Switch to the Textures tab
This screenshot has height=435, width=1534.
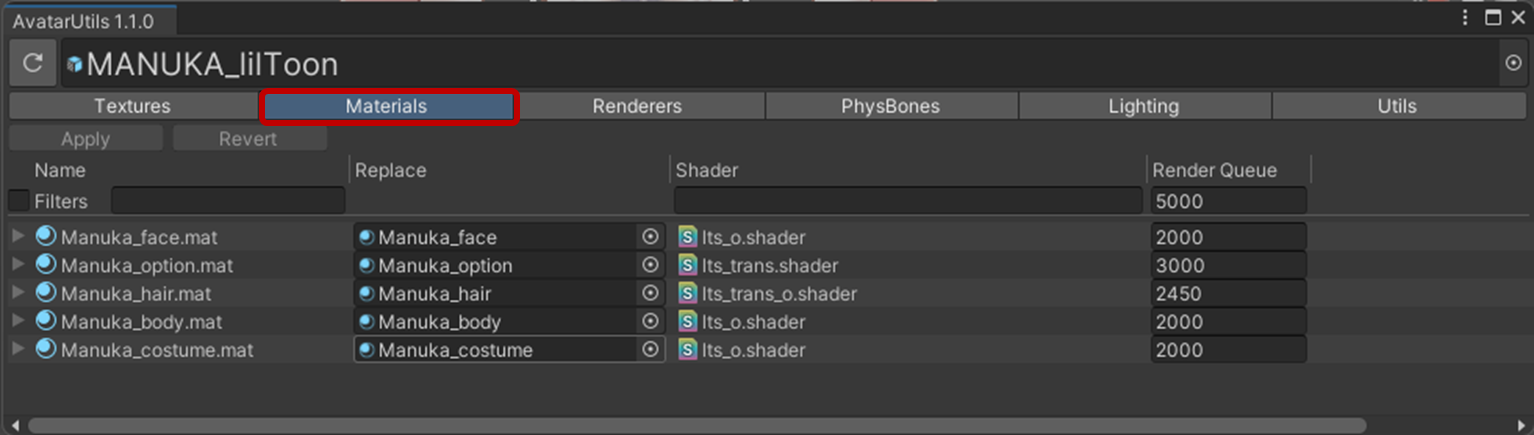(x=132, y=106)
